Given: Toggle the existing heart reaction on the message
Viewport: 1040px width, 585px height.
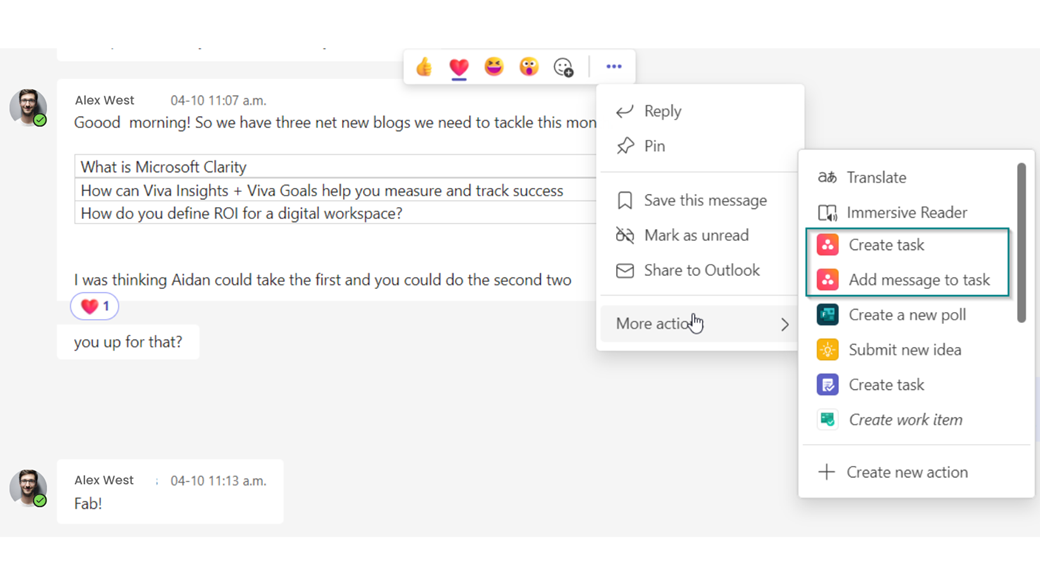Looking at the screenshot, I should point(94,306).
